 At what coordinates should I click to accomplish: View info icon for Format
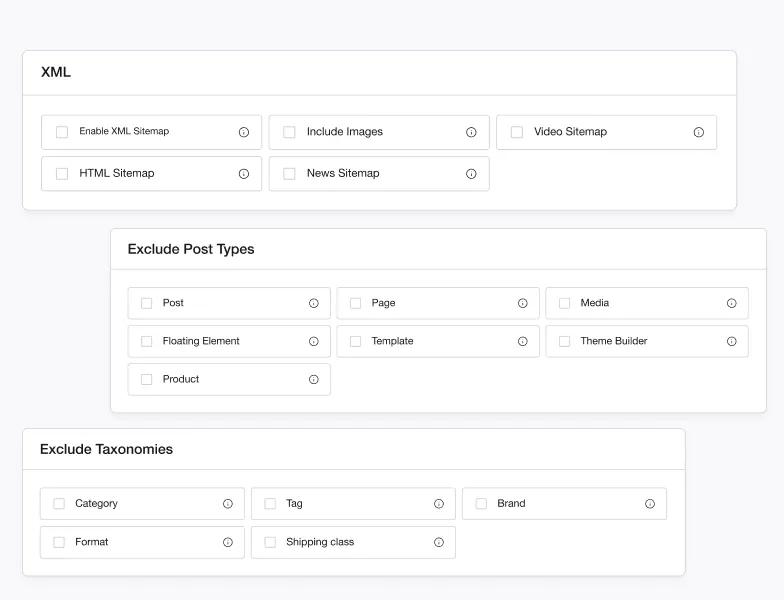click(228, 542)
